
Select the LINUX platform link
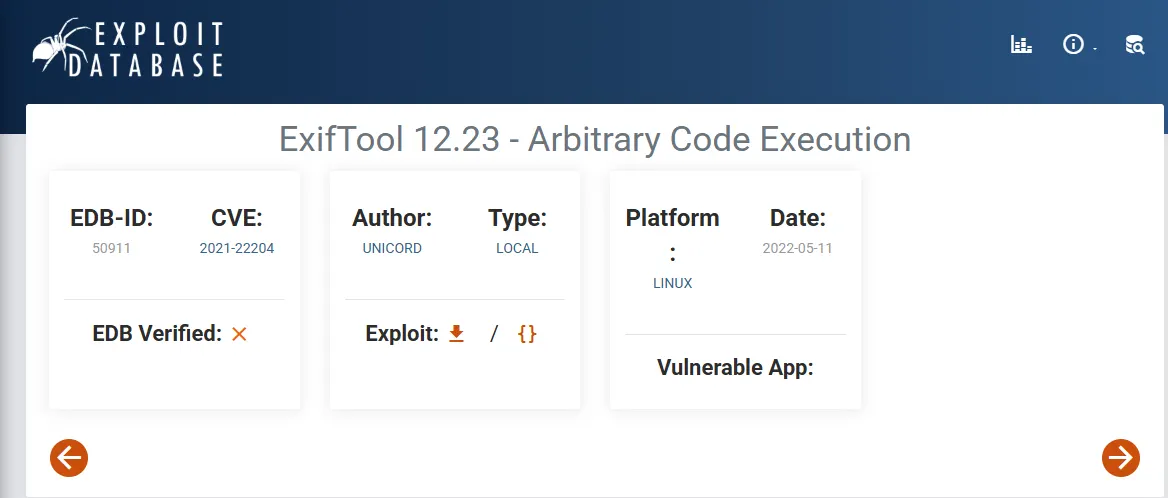click(672, 283)
